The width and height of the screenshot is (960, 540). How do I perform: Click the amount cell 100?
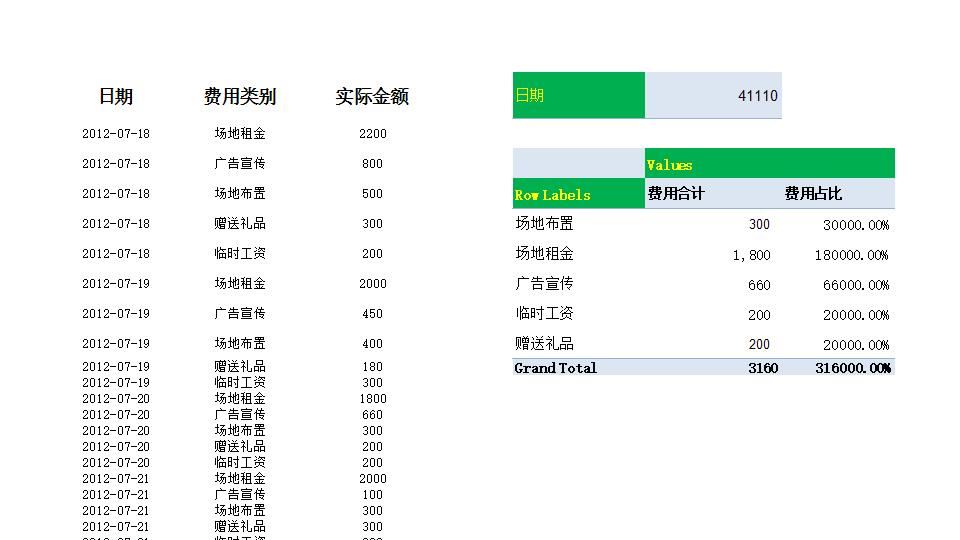coord(372,494)
